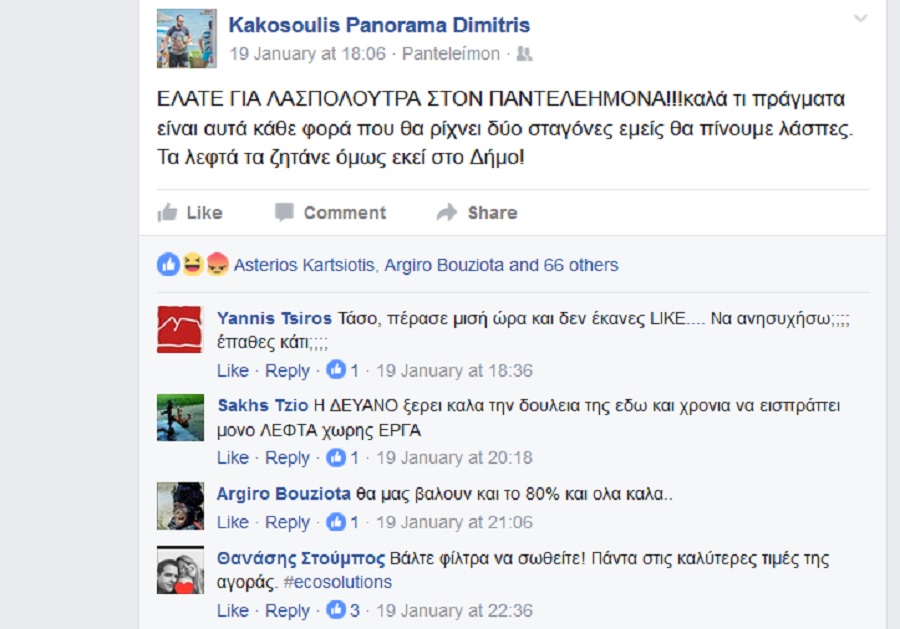Open Yannis Tsiros red avatar thumbnail
Viewport: 900px width, 629px height.
tap(180, 329)
